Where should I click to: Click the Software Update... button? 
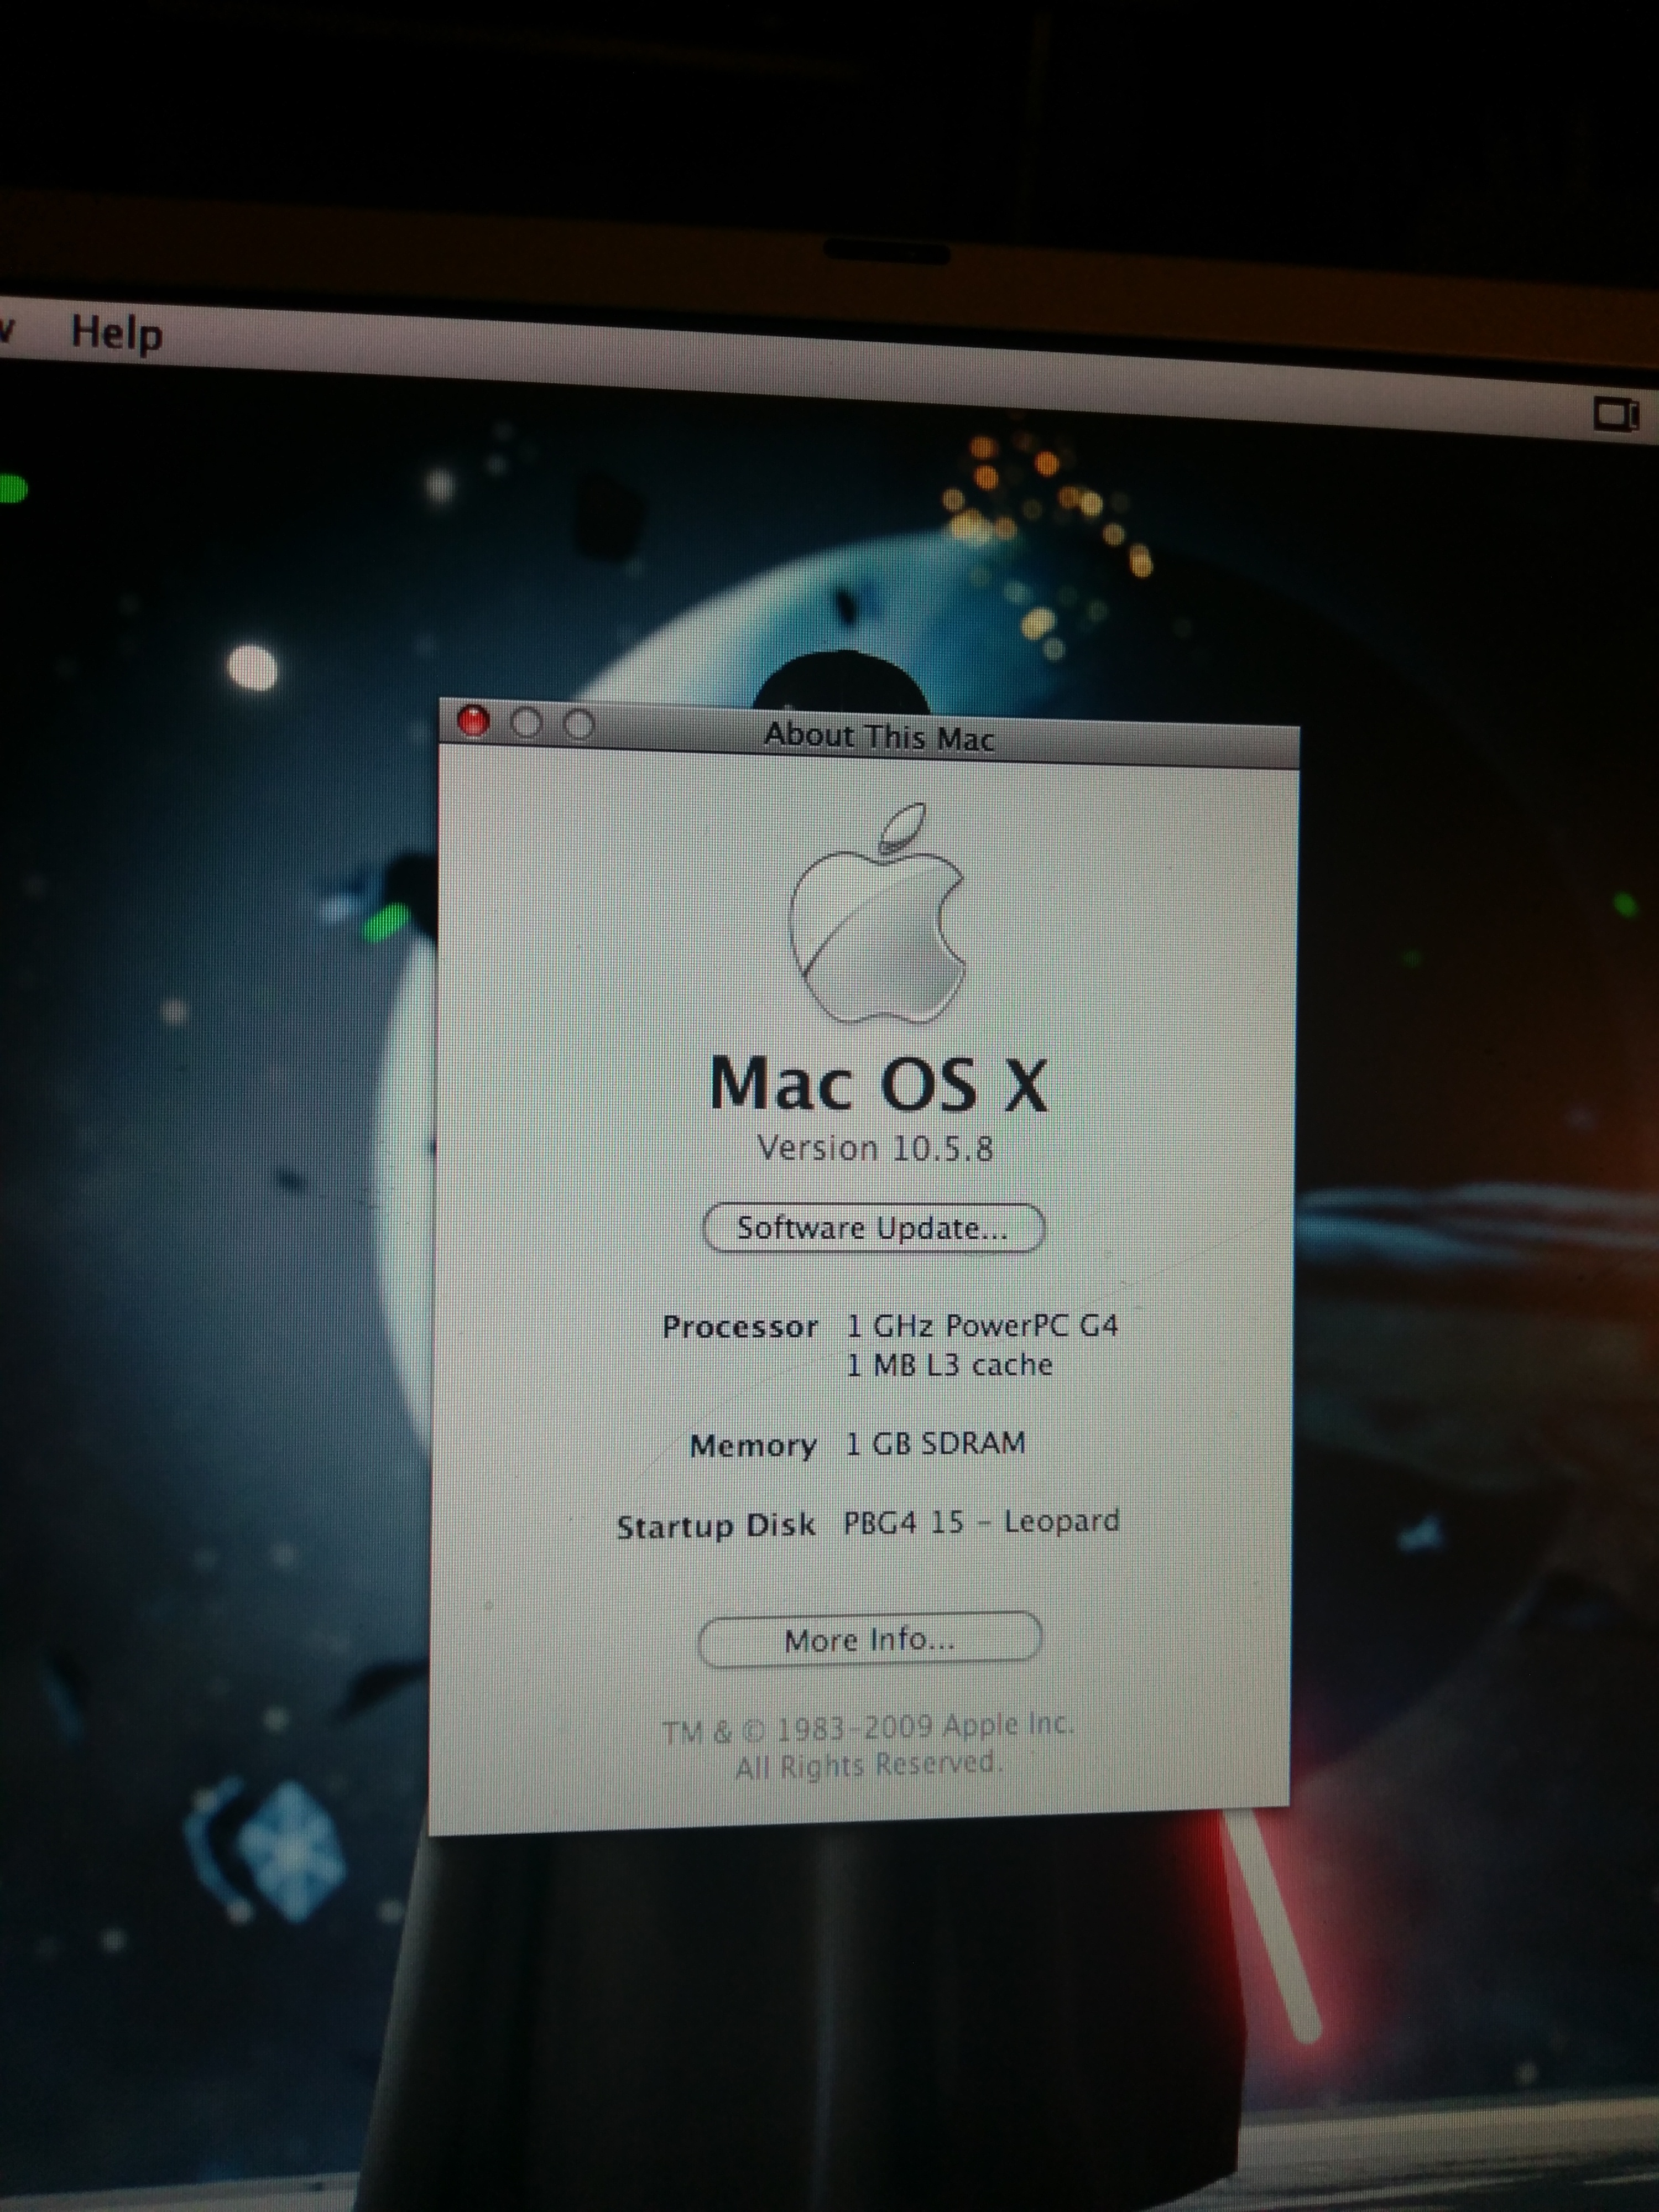click(x=873, y=1228)
